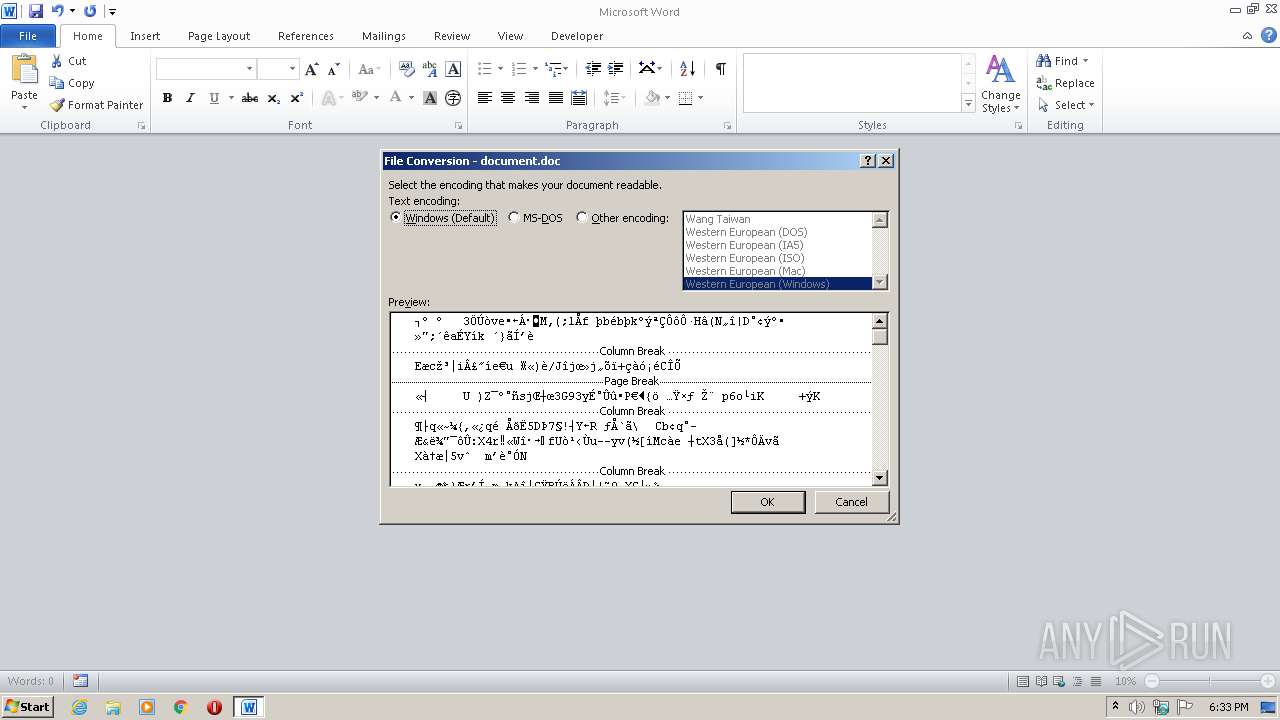Open the font size dropdown

coord(292,69)
